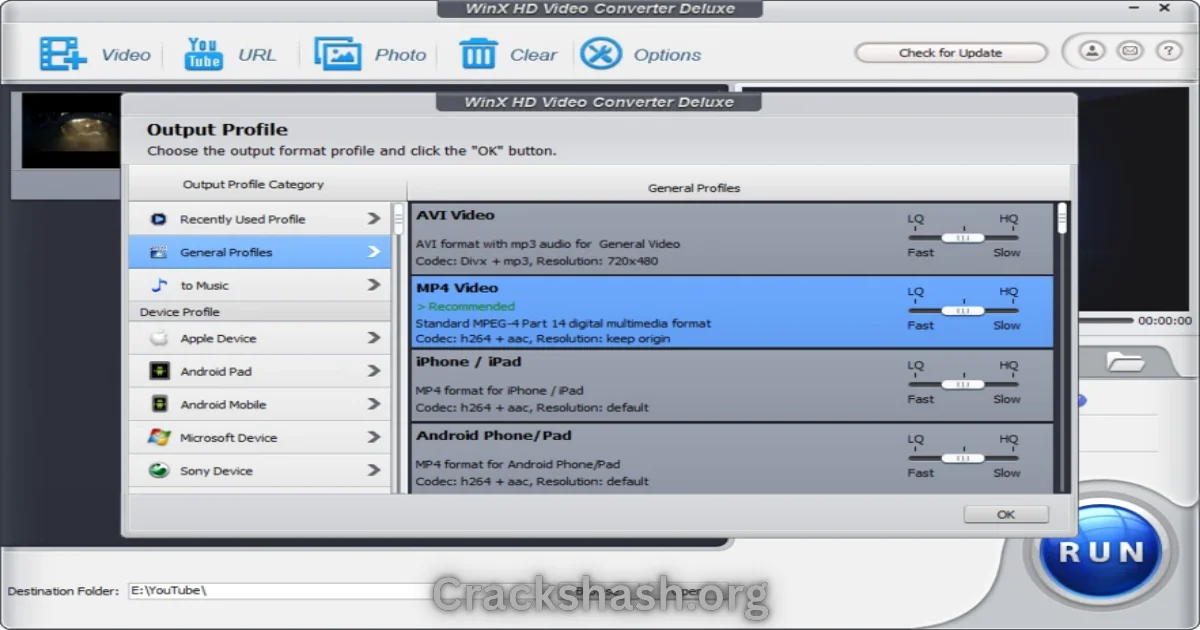Screen dimensions: 1200x630
Task: Click the Device Profile header
Action: pos(180,312)
